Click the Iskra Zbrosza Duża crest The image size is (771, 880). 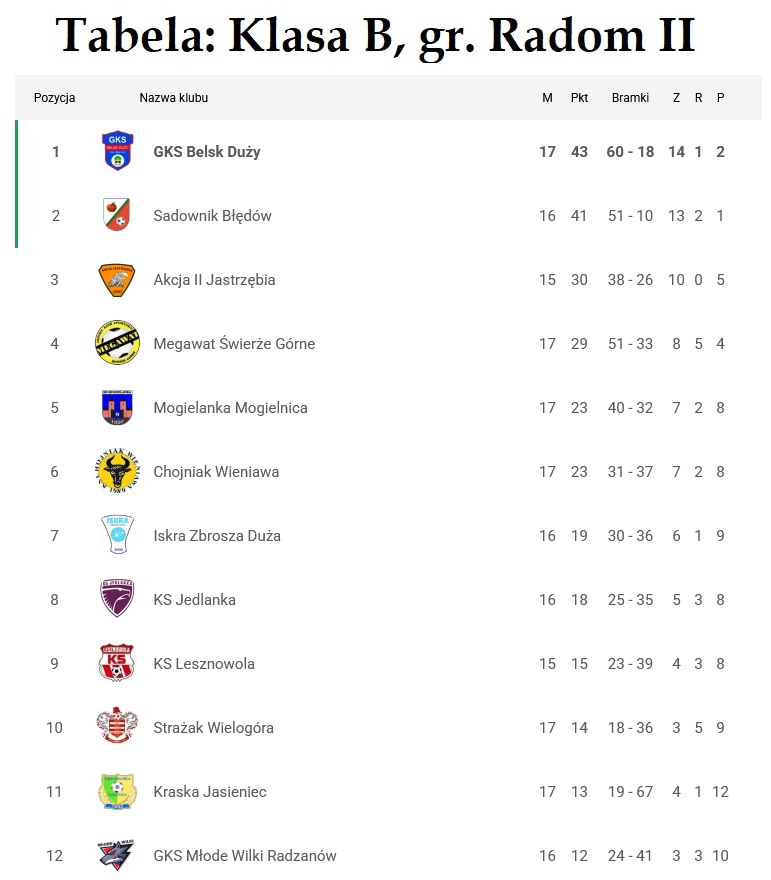coord(117,535)
